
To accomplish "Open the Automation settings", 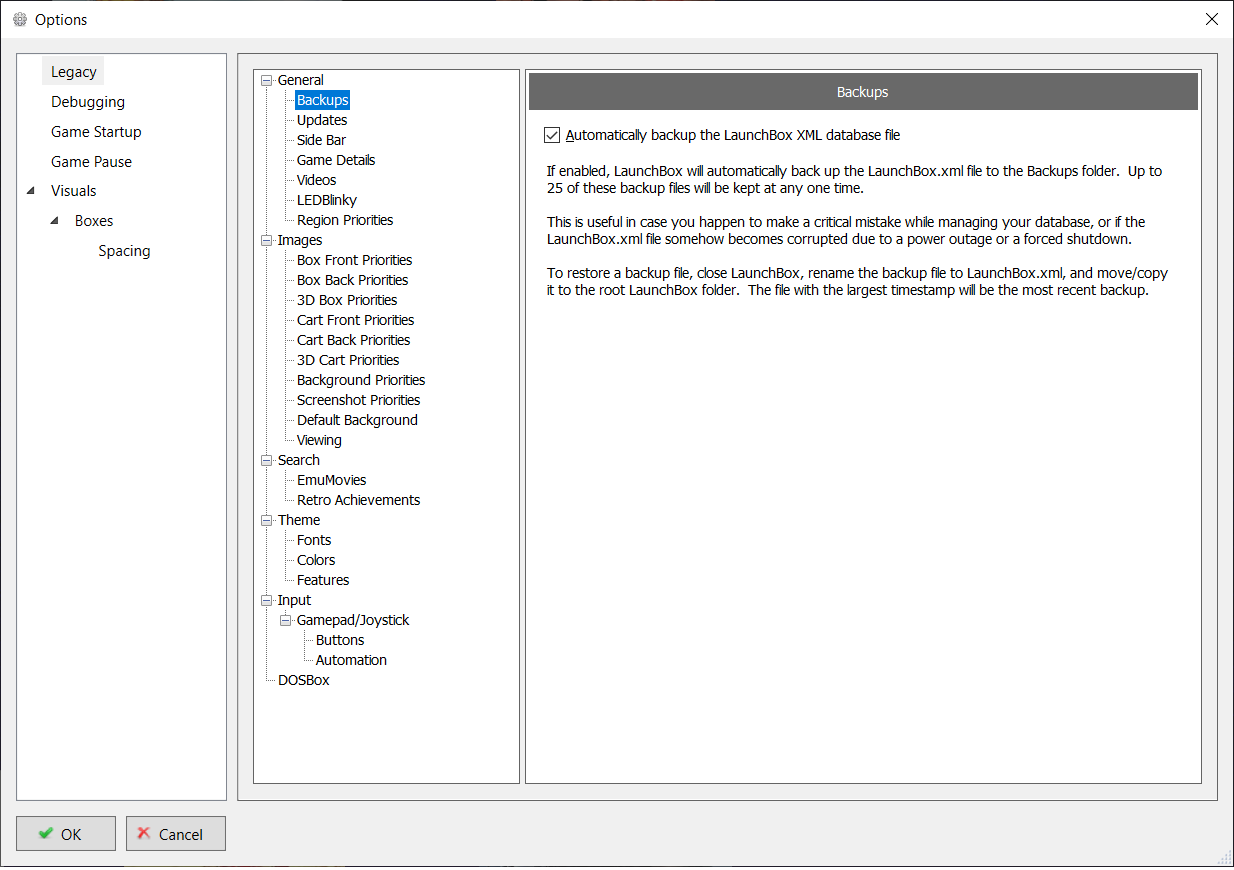I will click(351, 660).
